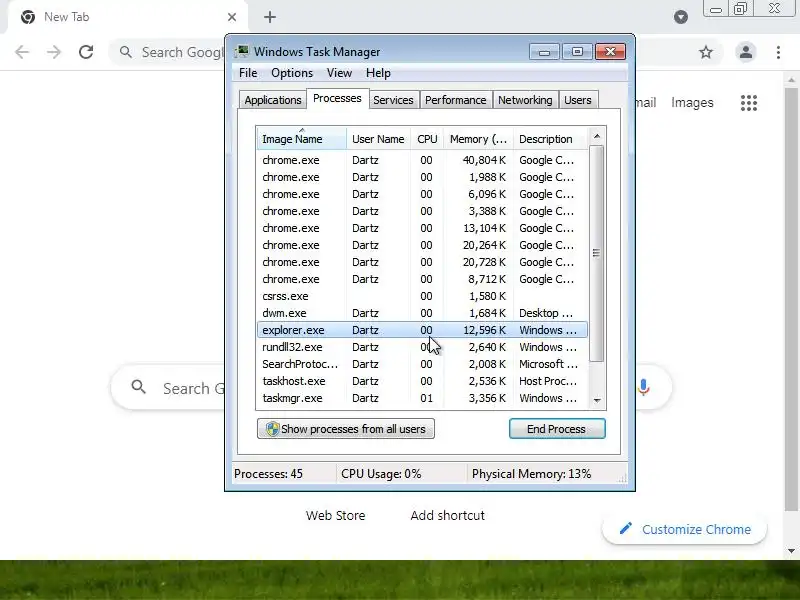Select chrome.exe using 8,712 K
The image size is (800, 600).
[422, 279]
